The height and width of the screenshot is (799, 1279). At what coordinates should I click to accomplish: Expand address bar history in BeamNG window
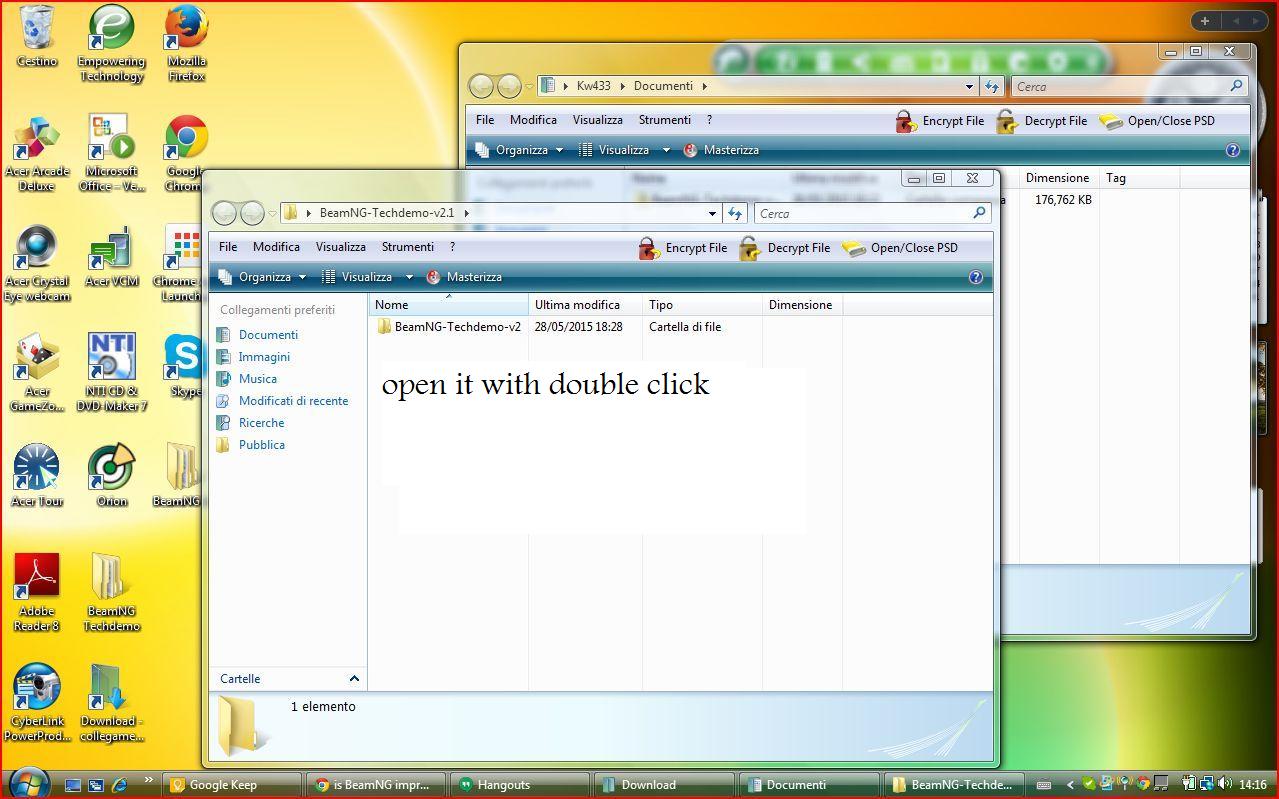click(x=712, y=213)
